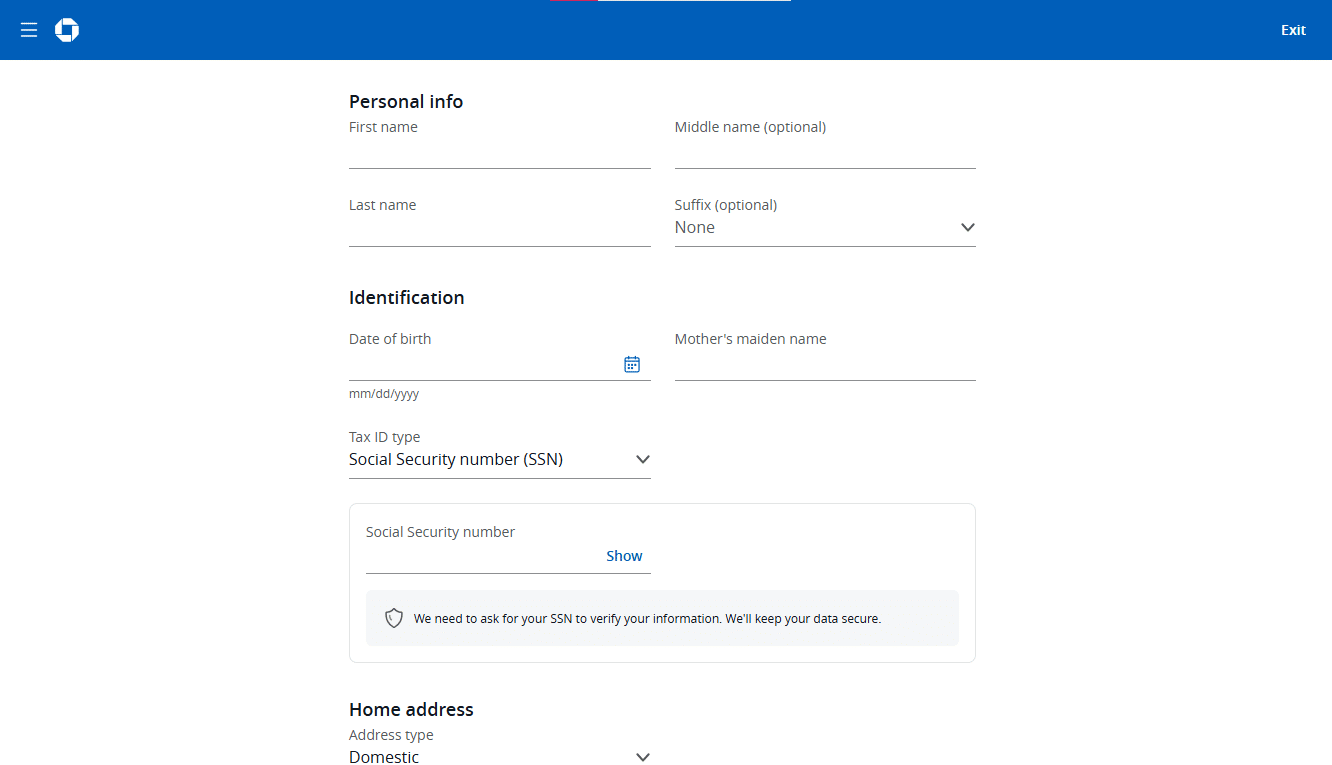Click the Social Security number input
This screenshot has height=765, width=1332.
tap(470, 560)
